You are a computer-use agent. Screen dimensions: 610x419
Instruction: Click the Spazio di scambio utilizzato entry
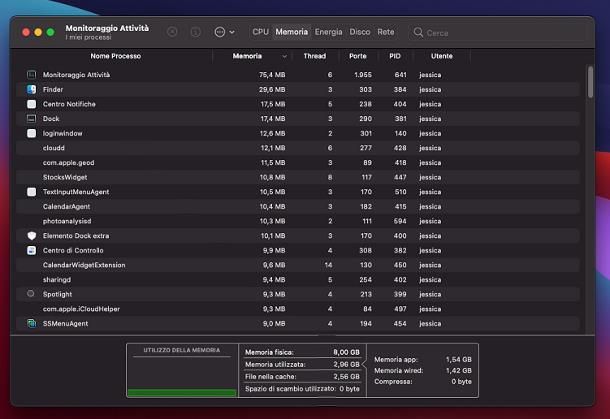click(x=302, y=389)
